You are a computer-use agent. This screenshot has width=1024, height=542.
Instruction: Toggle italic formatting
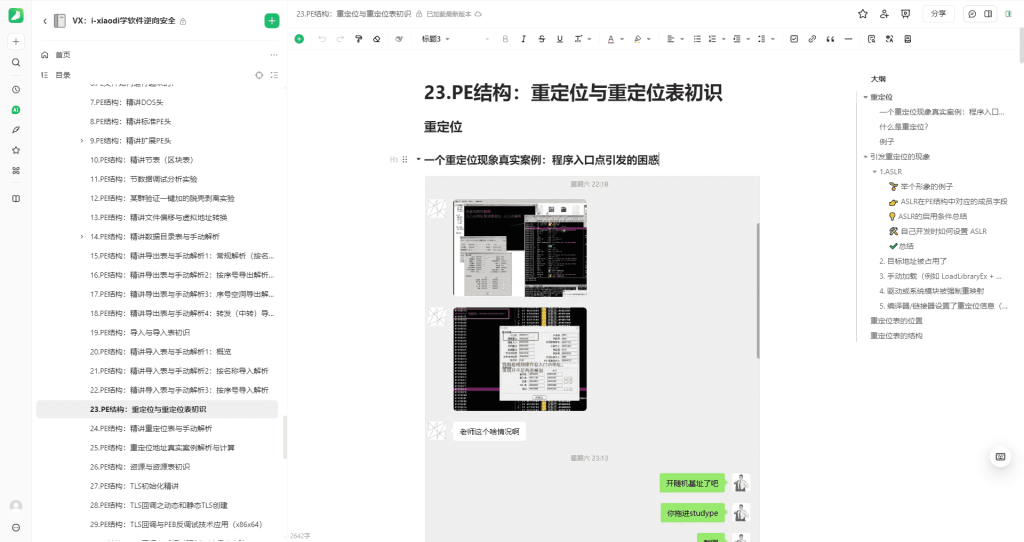click(x=523, y=39)
